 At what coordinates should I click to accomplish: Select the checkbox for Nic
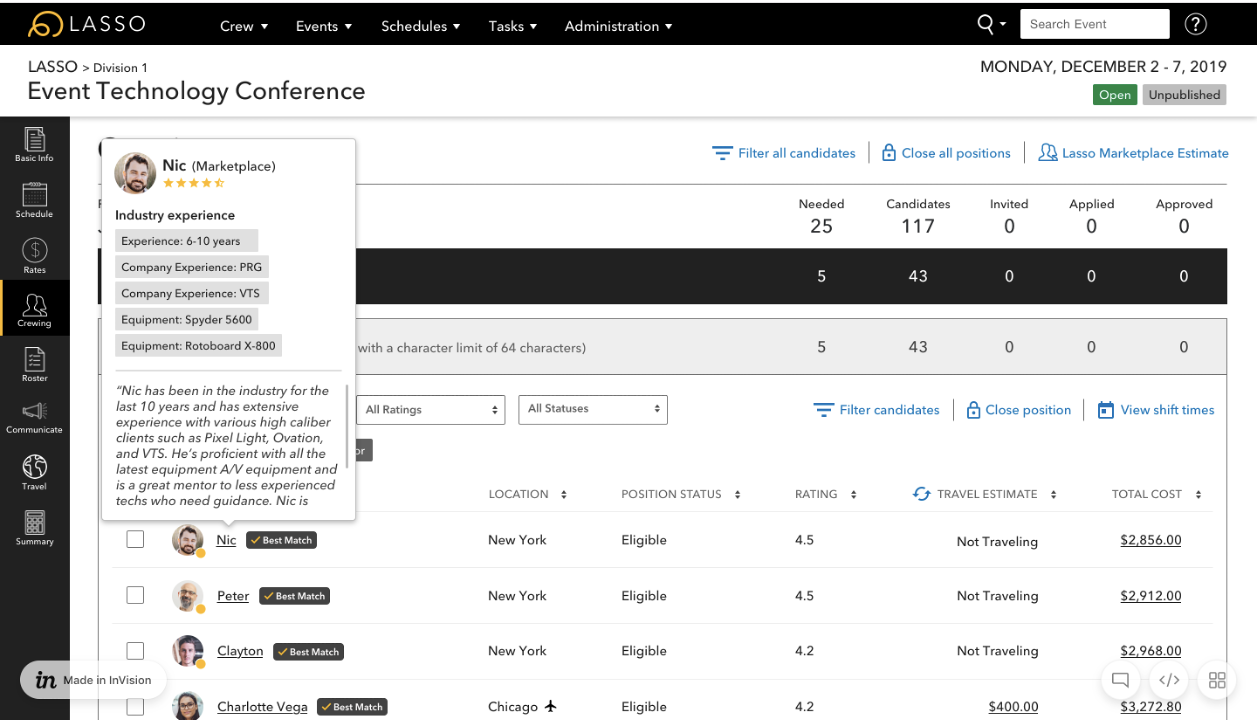tap(135, 540)
